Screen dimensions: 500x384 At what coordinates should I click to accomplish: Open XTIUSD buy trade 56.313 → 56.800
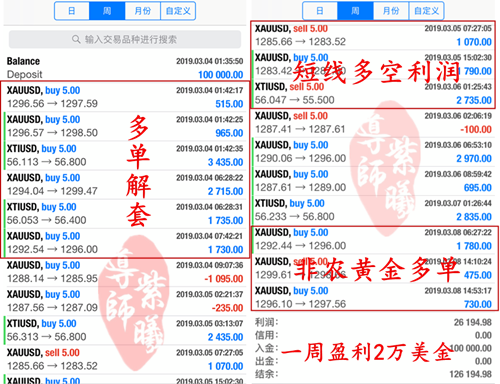point(125,330)
